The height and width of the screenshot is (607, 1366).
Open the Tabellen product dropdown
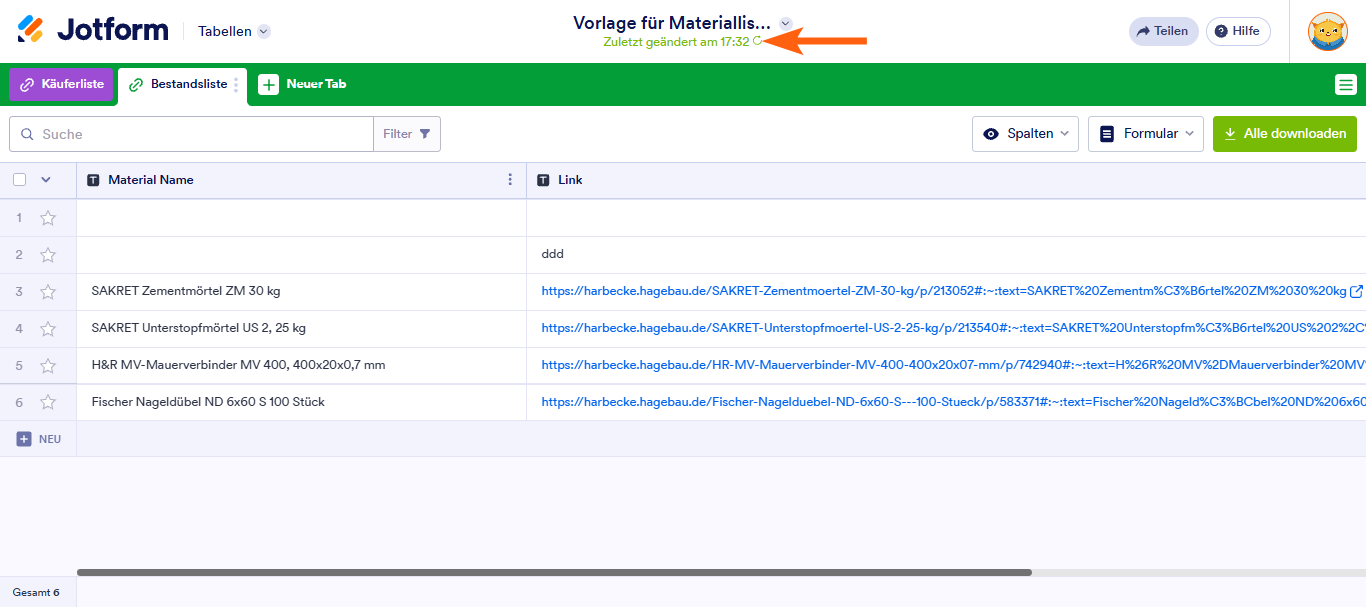[x=234, y=31]
